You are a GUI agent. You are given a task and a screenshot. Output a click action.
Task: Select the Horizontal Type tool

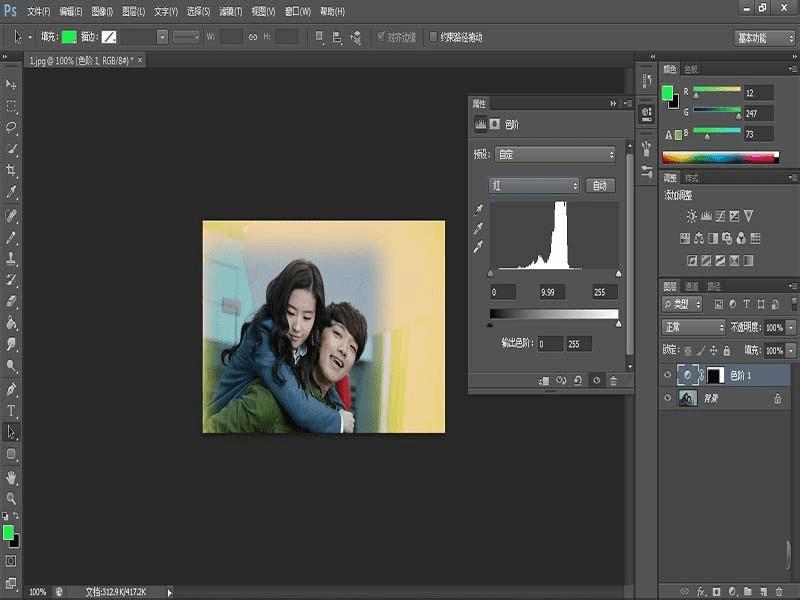click(x=12, y=411)
